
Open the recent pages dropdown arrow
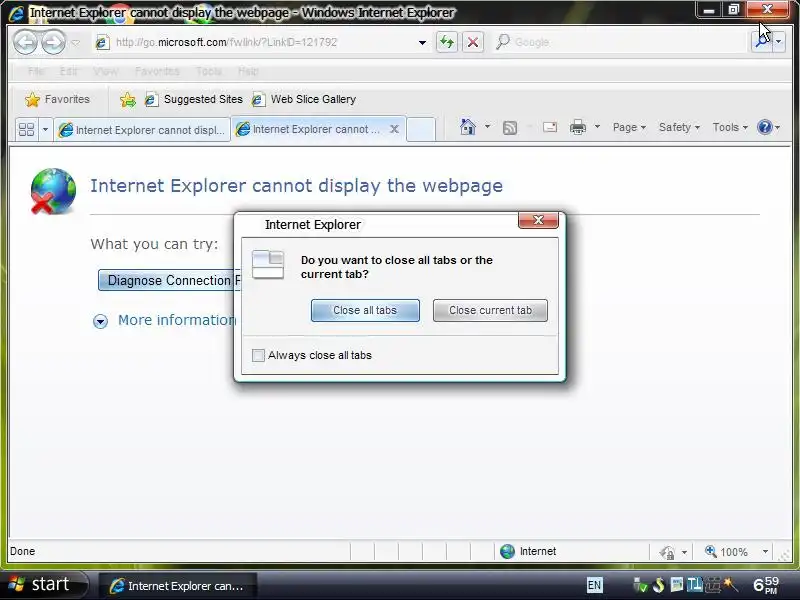(76, 42)
